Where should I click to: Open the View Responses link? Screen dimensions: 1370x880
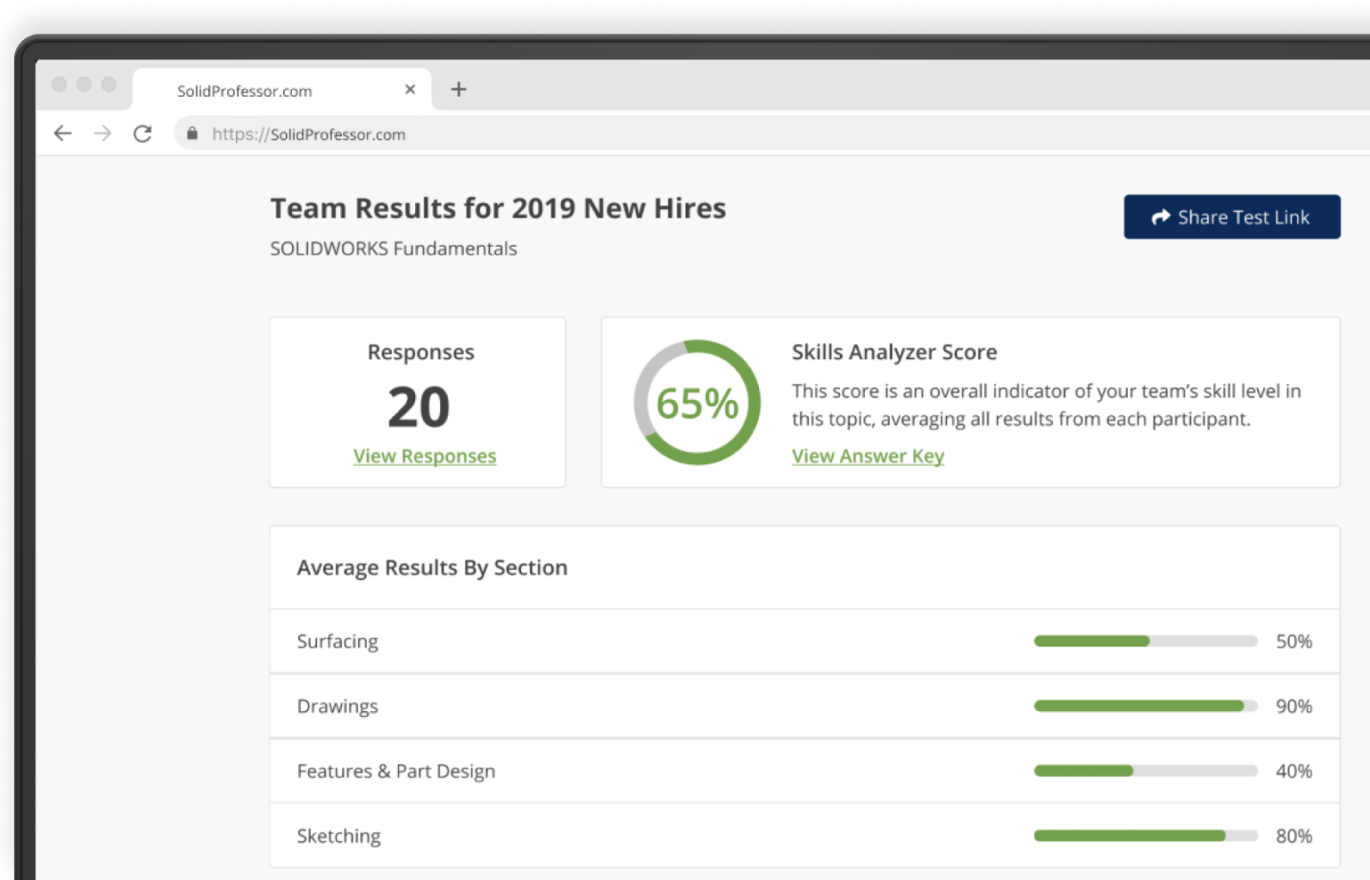424,456
